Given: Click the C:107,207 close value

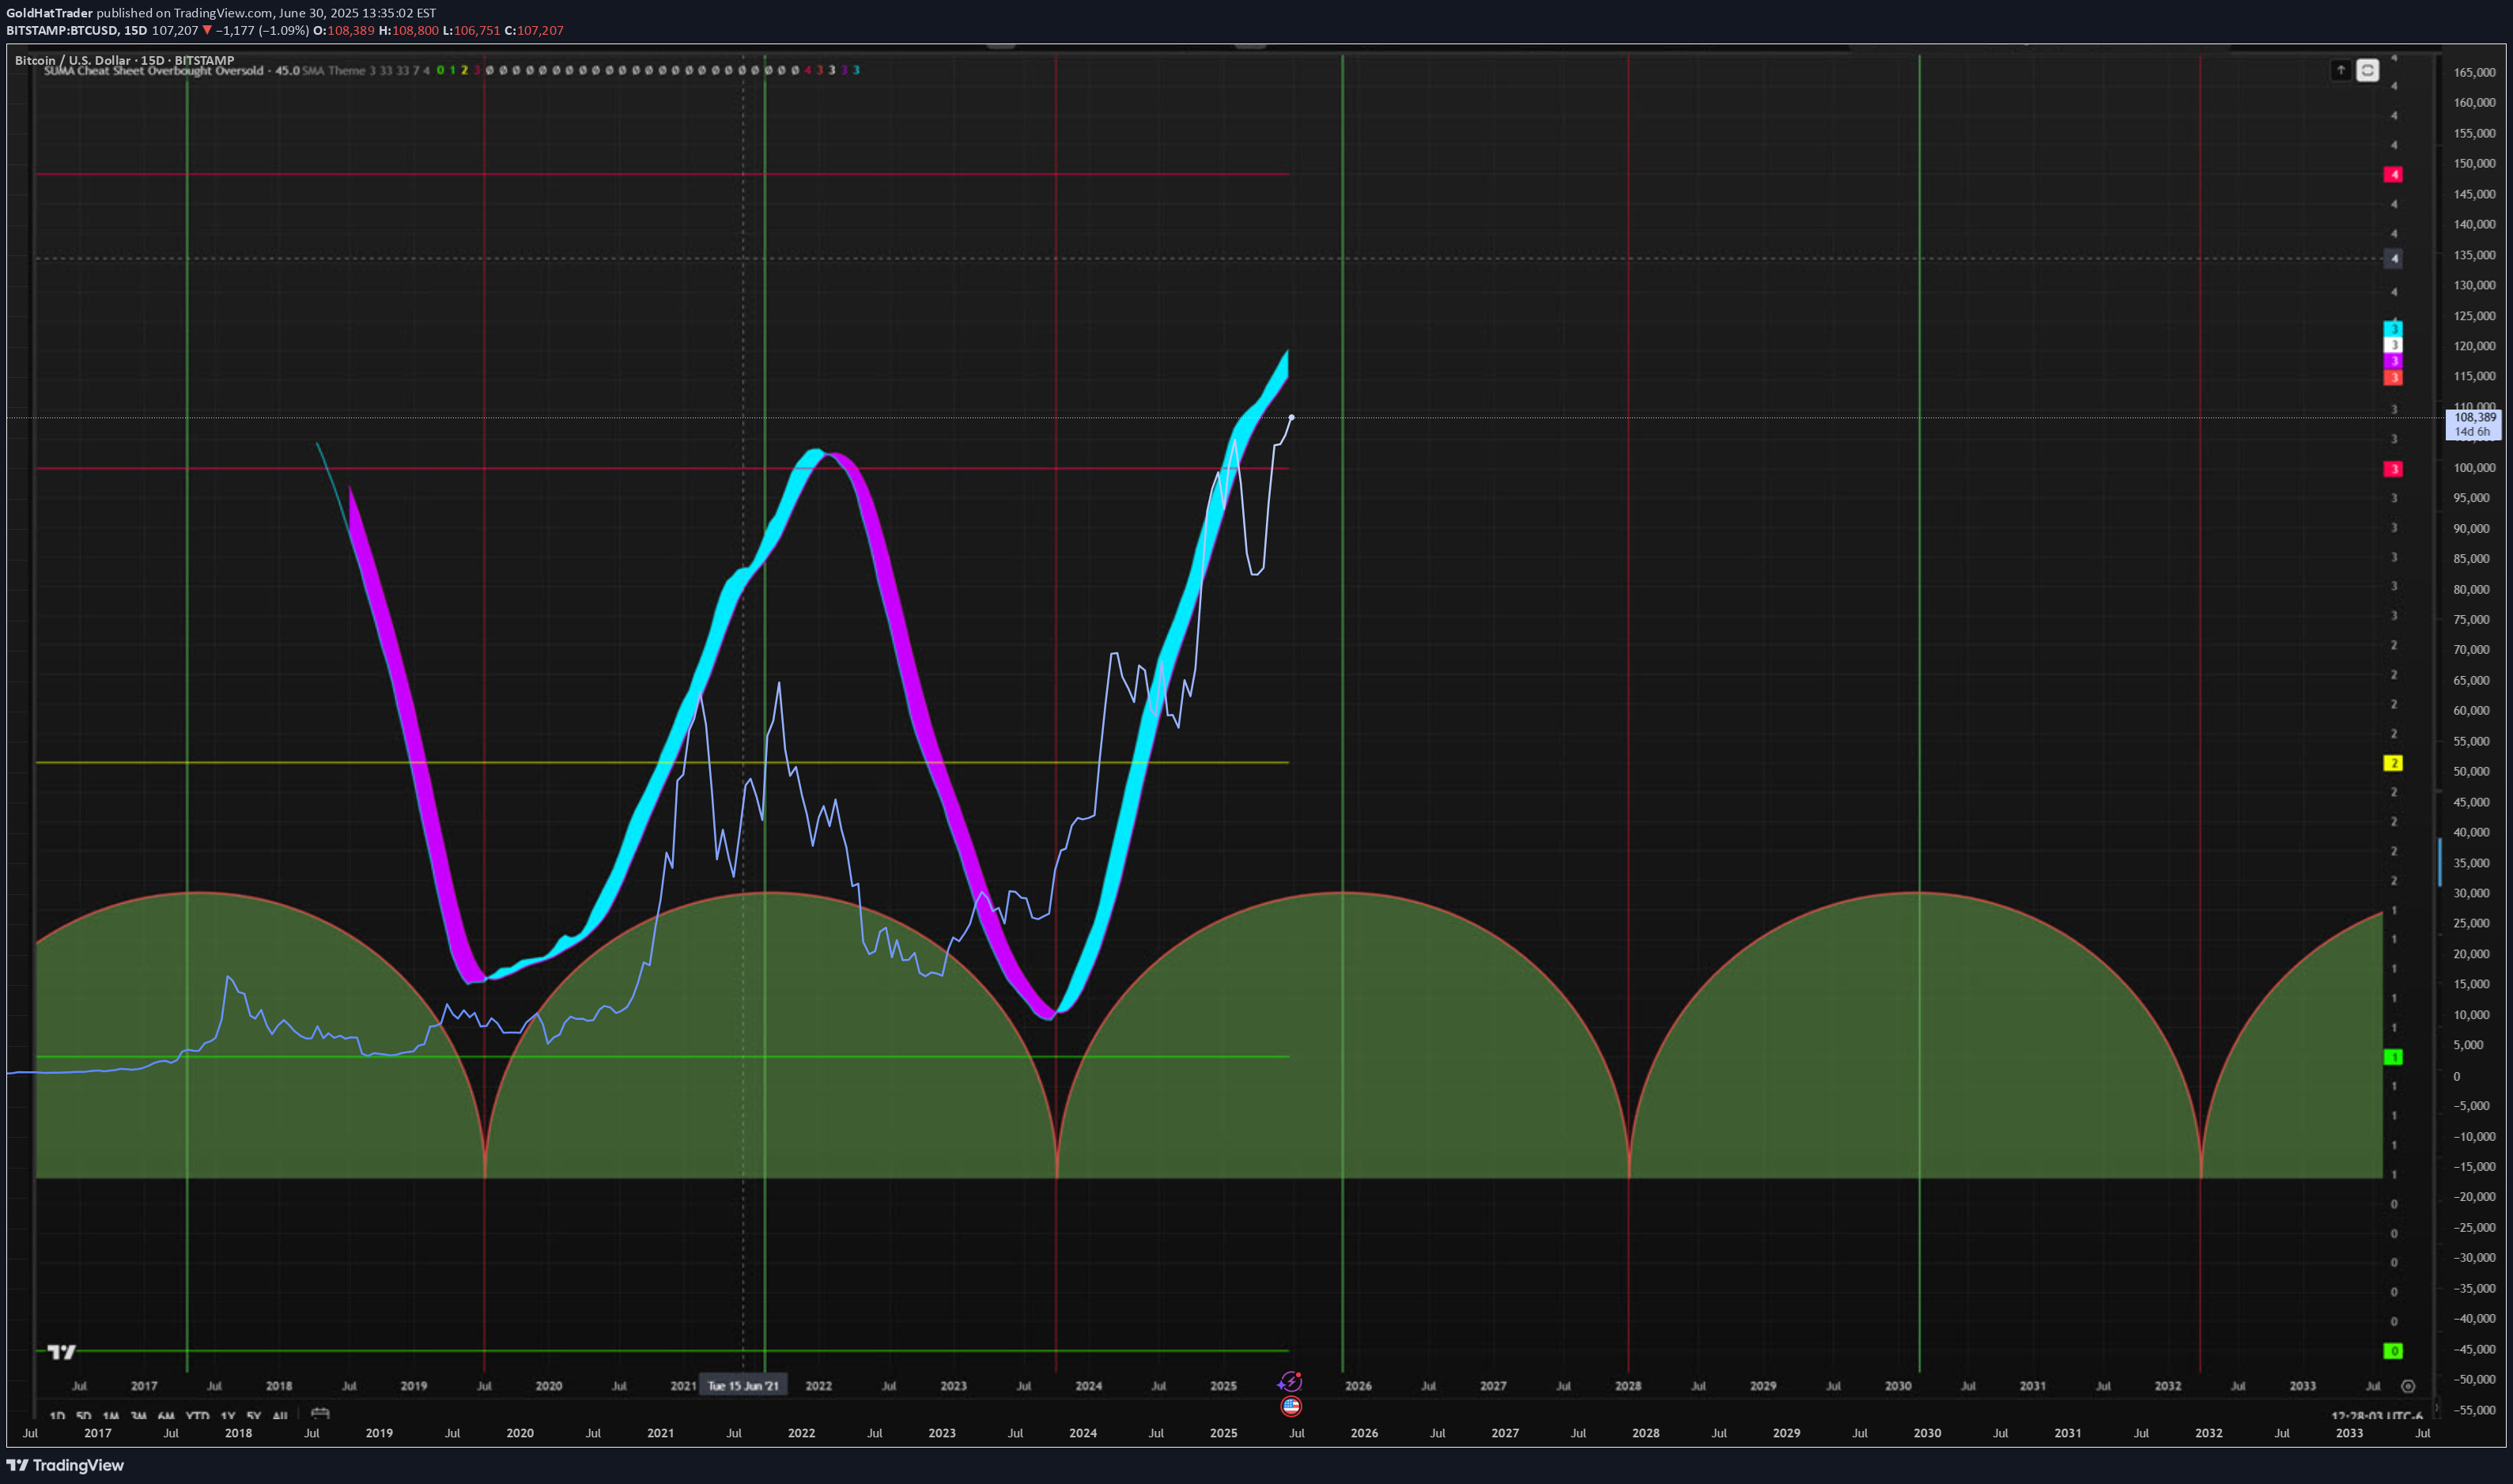Looking at the screenshot, I should 534,31.
